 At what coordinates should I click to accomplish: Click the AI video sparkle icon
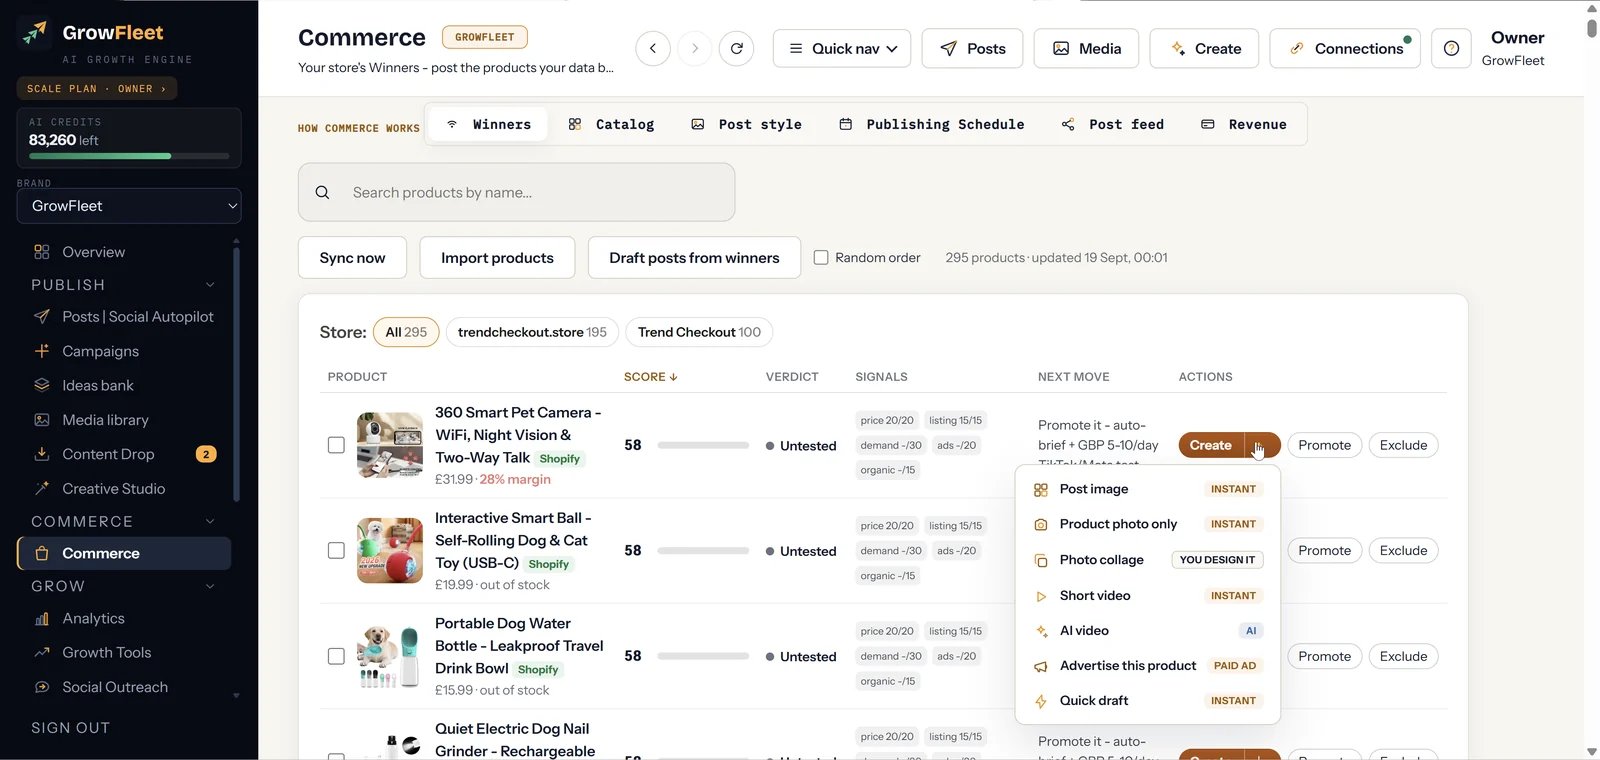(1041, 631)
